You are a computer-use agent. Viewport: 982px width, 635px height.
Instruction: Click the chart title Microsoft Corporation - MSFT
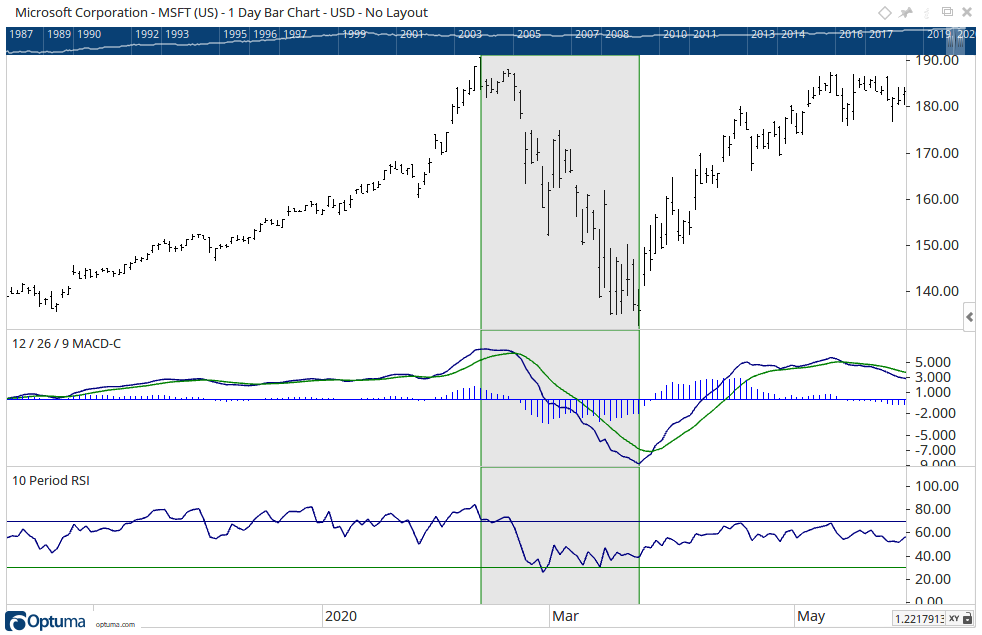point(221,13)
